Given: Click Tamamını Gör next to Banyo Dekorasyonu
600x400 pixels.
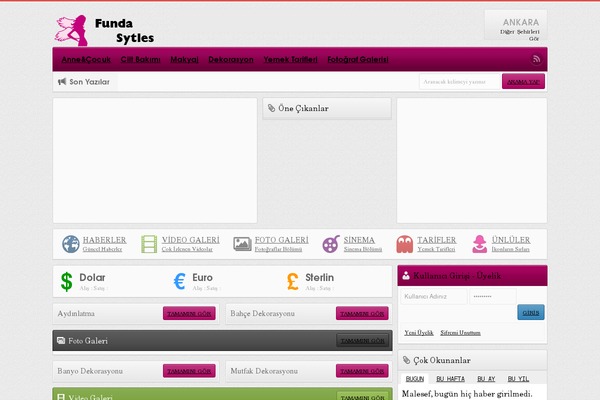Looking at the screenshot, I should pyautogui.click(x=189, y=371).
